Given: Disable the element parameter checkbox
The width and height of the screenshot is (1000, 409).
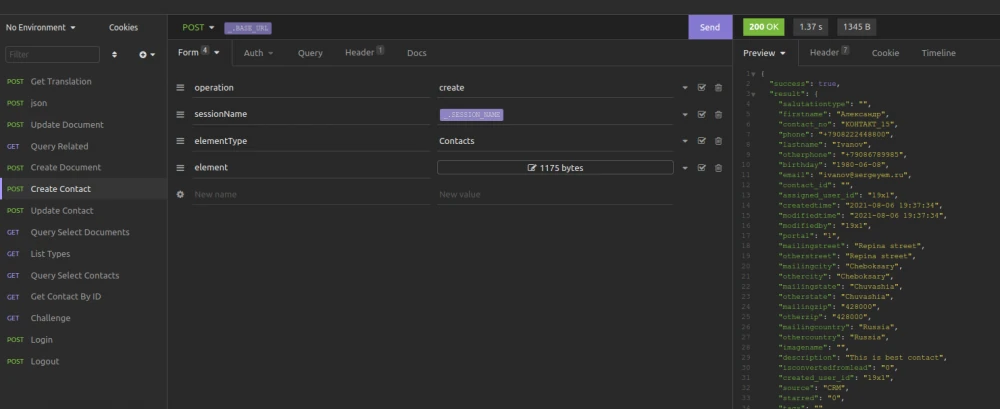Looking at the screenshot, I should click(x=702, y=167).
